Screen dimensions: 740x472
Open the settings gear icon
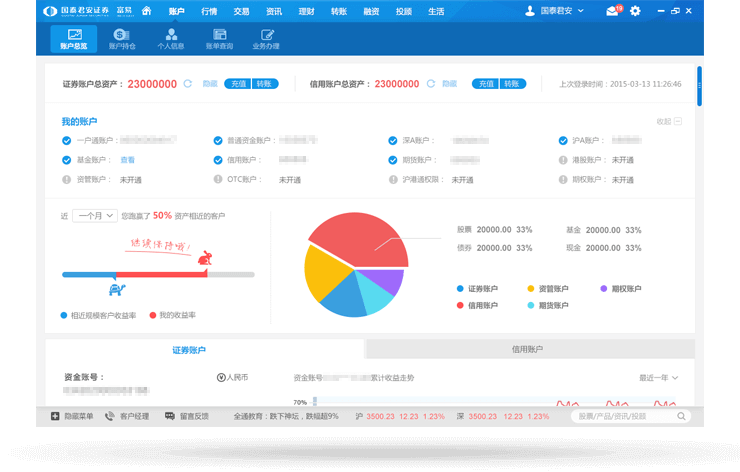[x=635, y=10]
